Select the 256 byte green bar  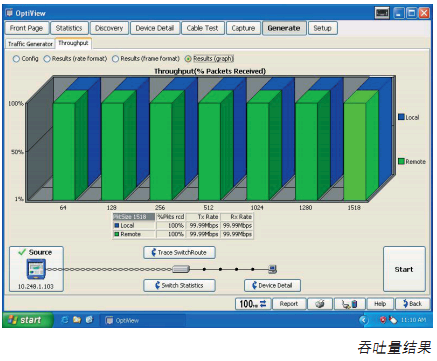[161, 152]
